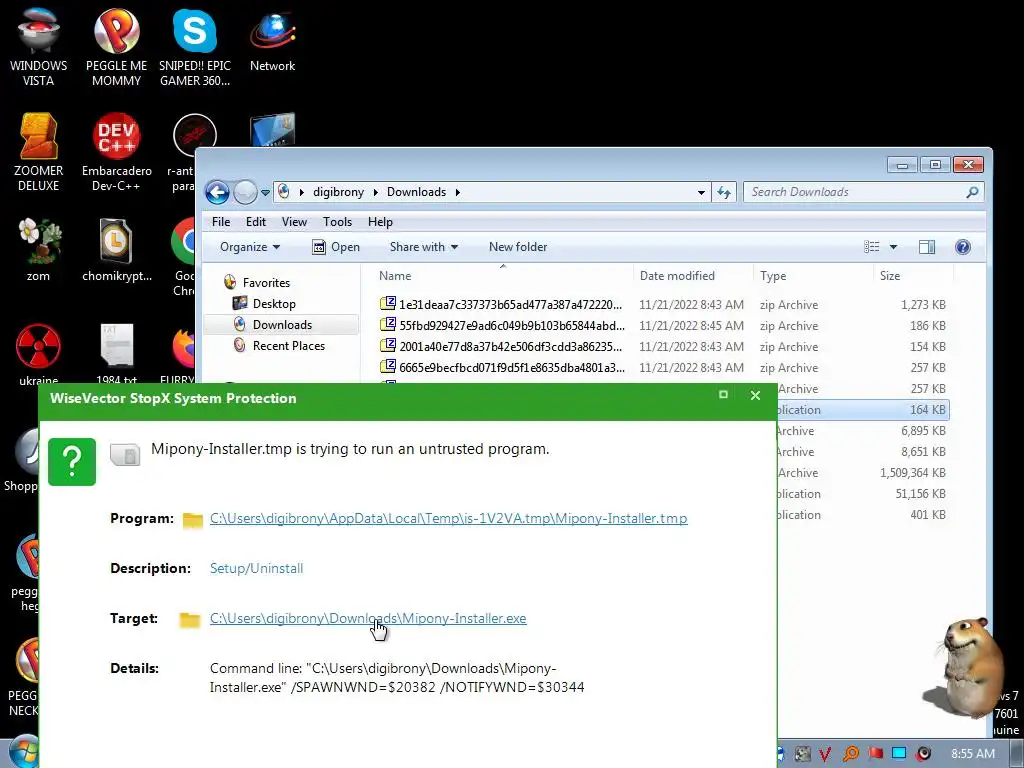Open the Organize dropdown menu
Viewport: 1024px width, 768px height.
coord(249,247)
